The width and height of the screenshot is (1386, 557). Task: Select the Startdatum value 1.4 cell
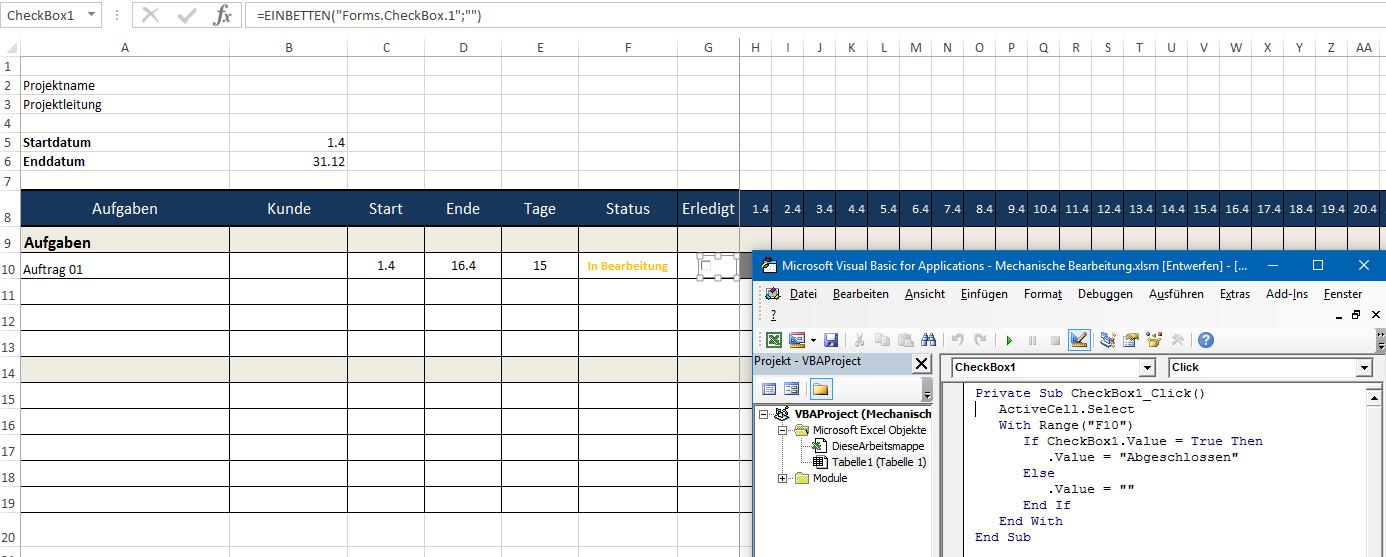pos(288,142)
